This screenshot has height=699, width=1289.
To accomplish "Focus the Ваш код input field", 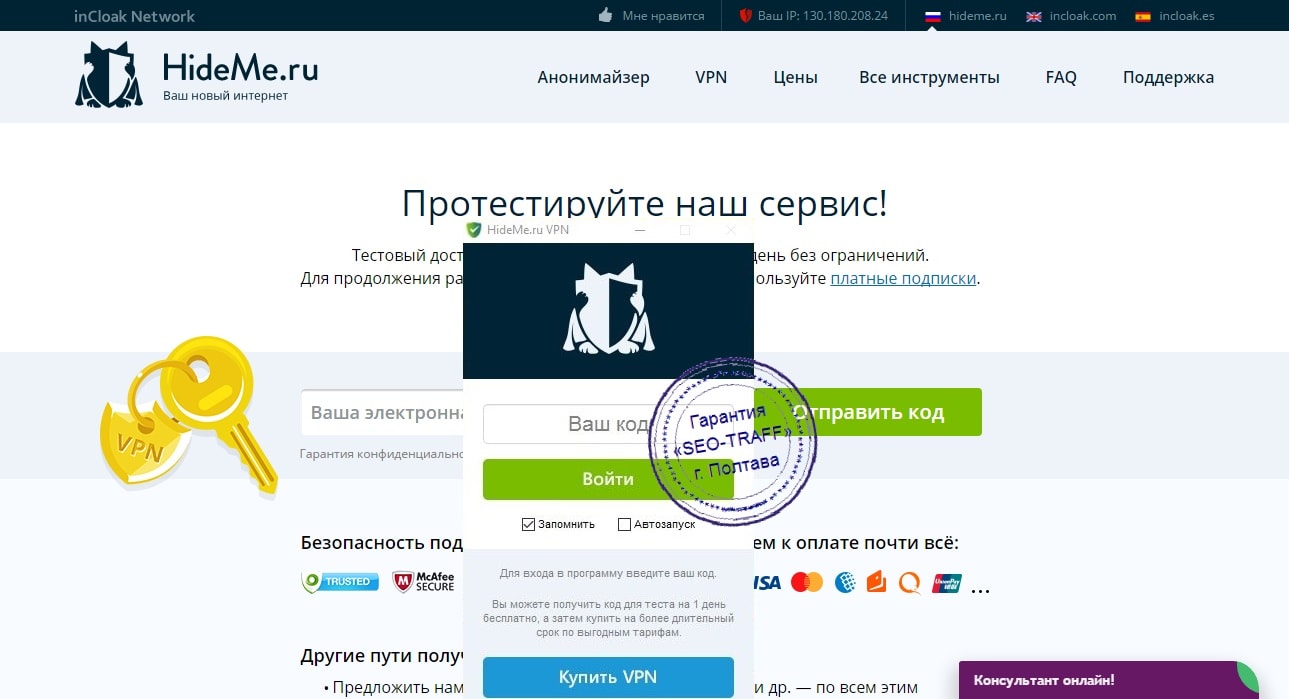I will point(608,424).
